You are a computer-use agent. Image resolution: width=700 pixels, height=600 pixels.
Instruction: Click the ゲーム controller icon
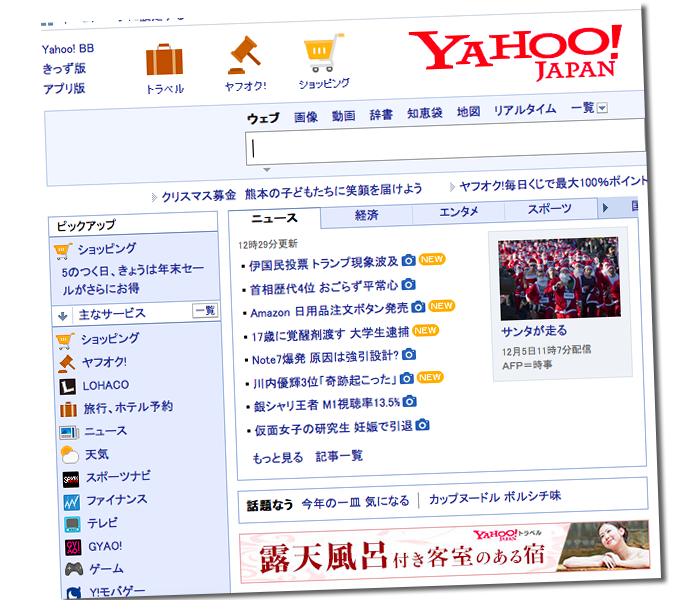74,569
